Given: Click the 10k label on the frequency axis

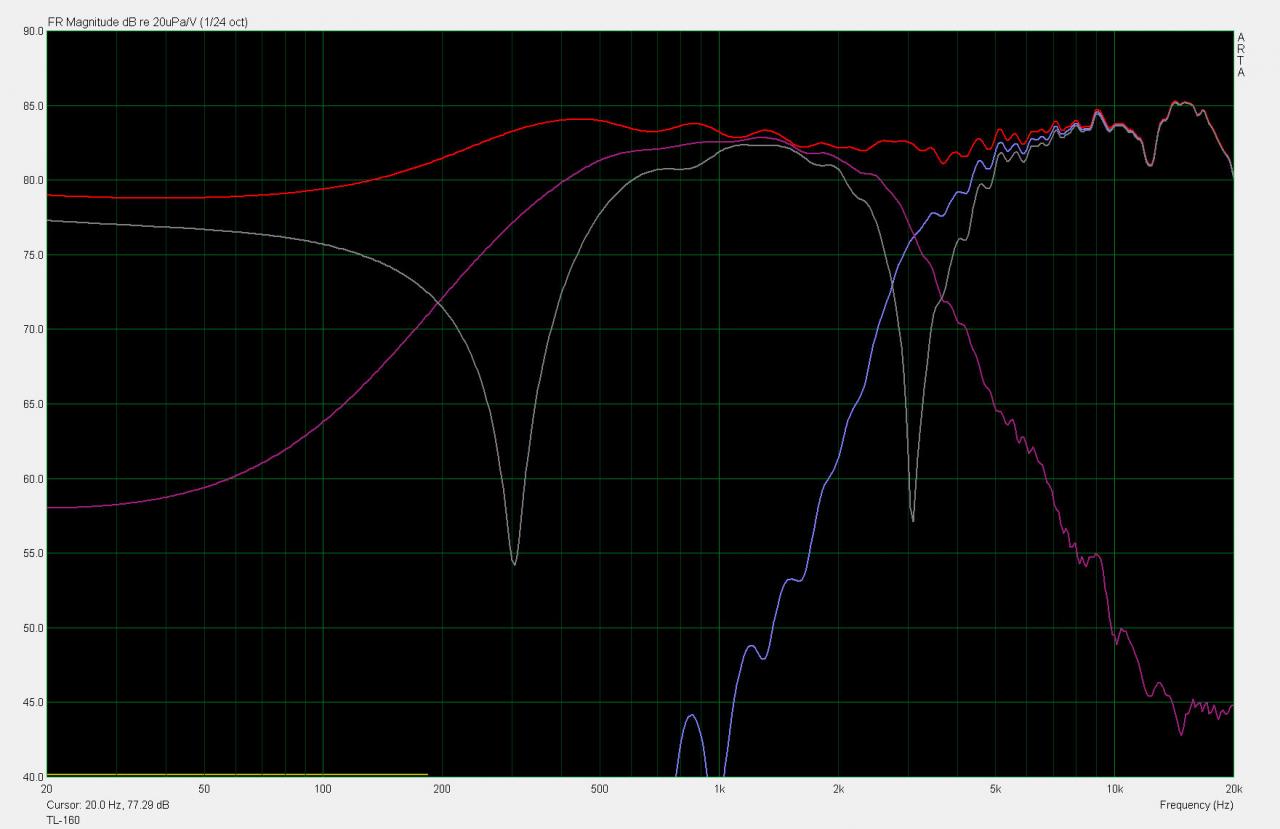Looking at the screenshot, I should point(1114,789).
